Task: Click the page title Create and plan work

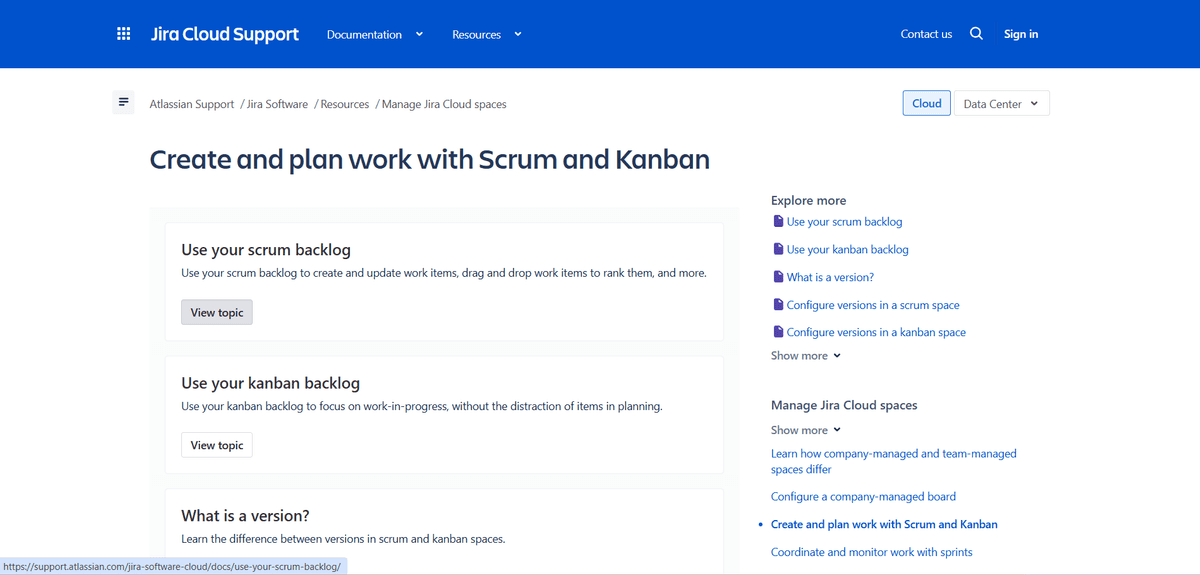Action: tap(430, 159)
